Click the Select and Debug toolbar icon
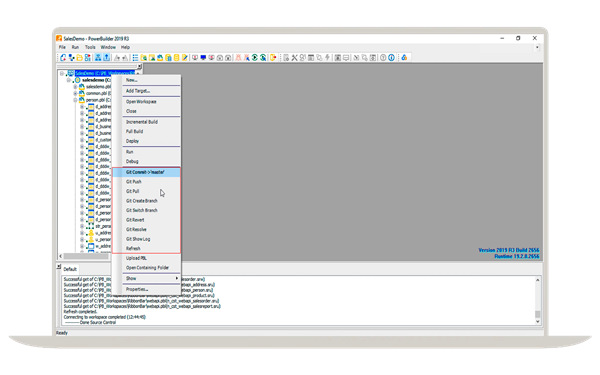 point(246,57)
